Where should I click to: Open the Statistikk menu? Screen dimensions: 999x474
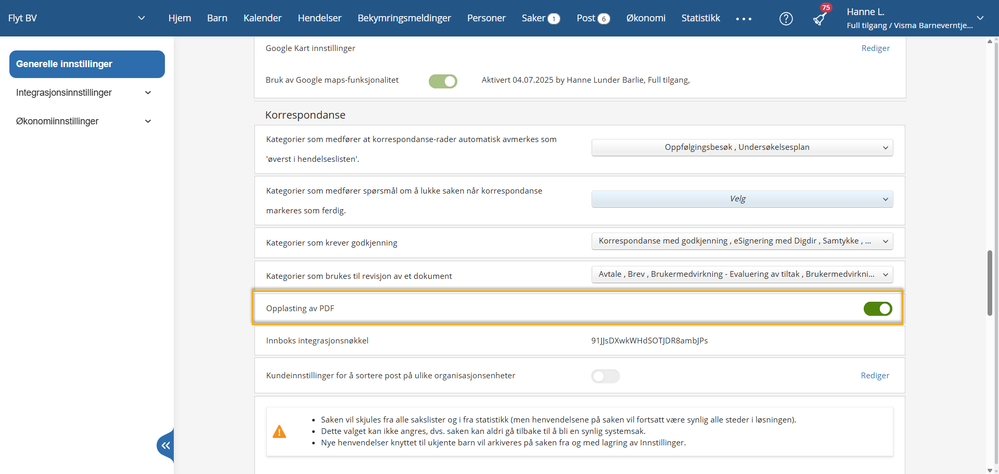pos(701,18)
